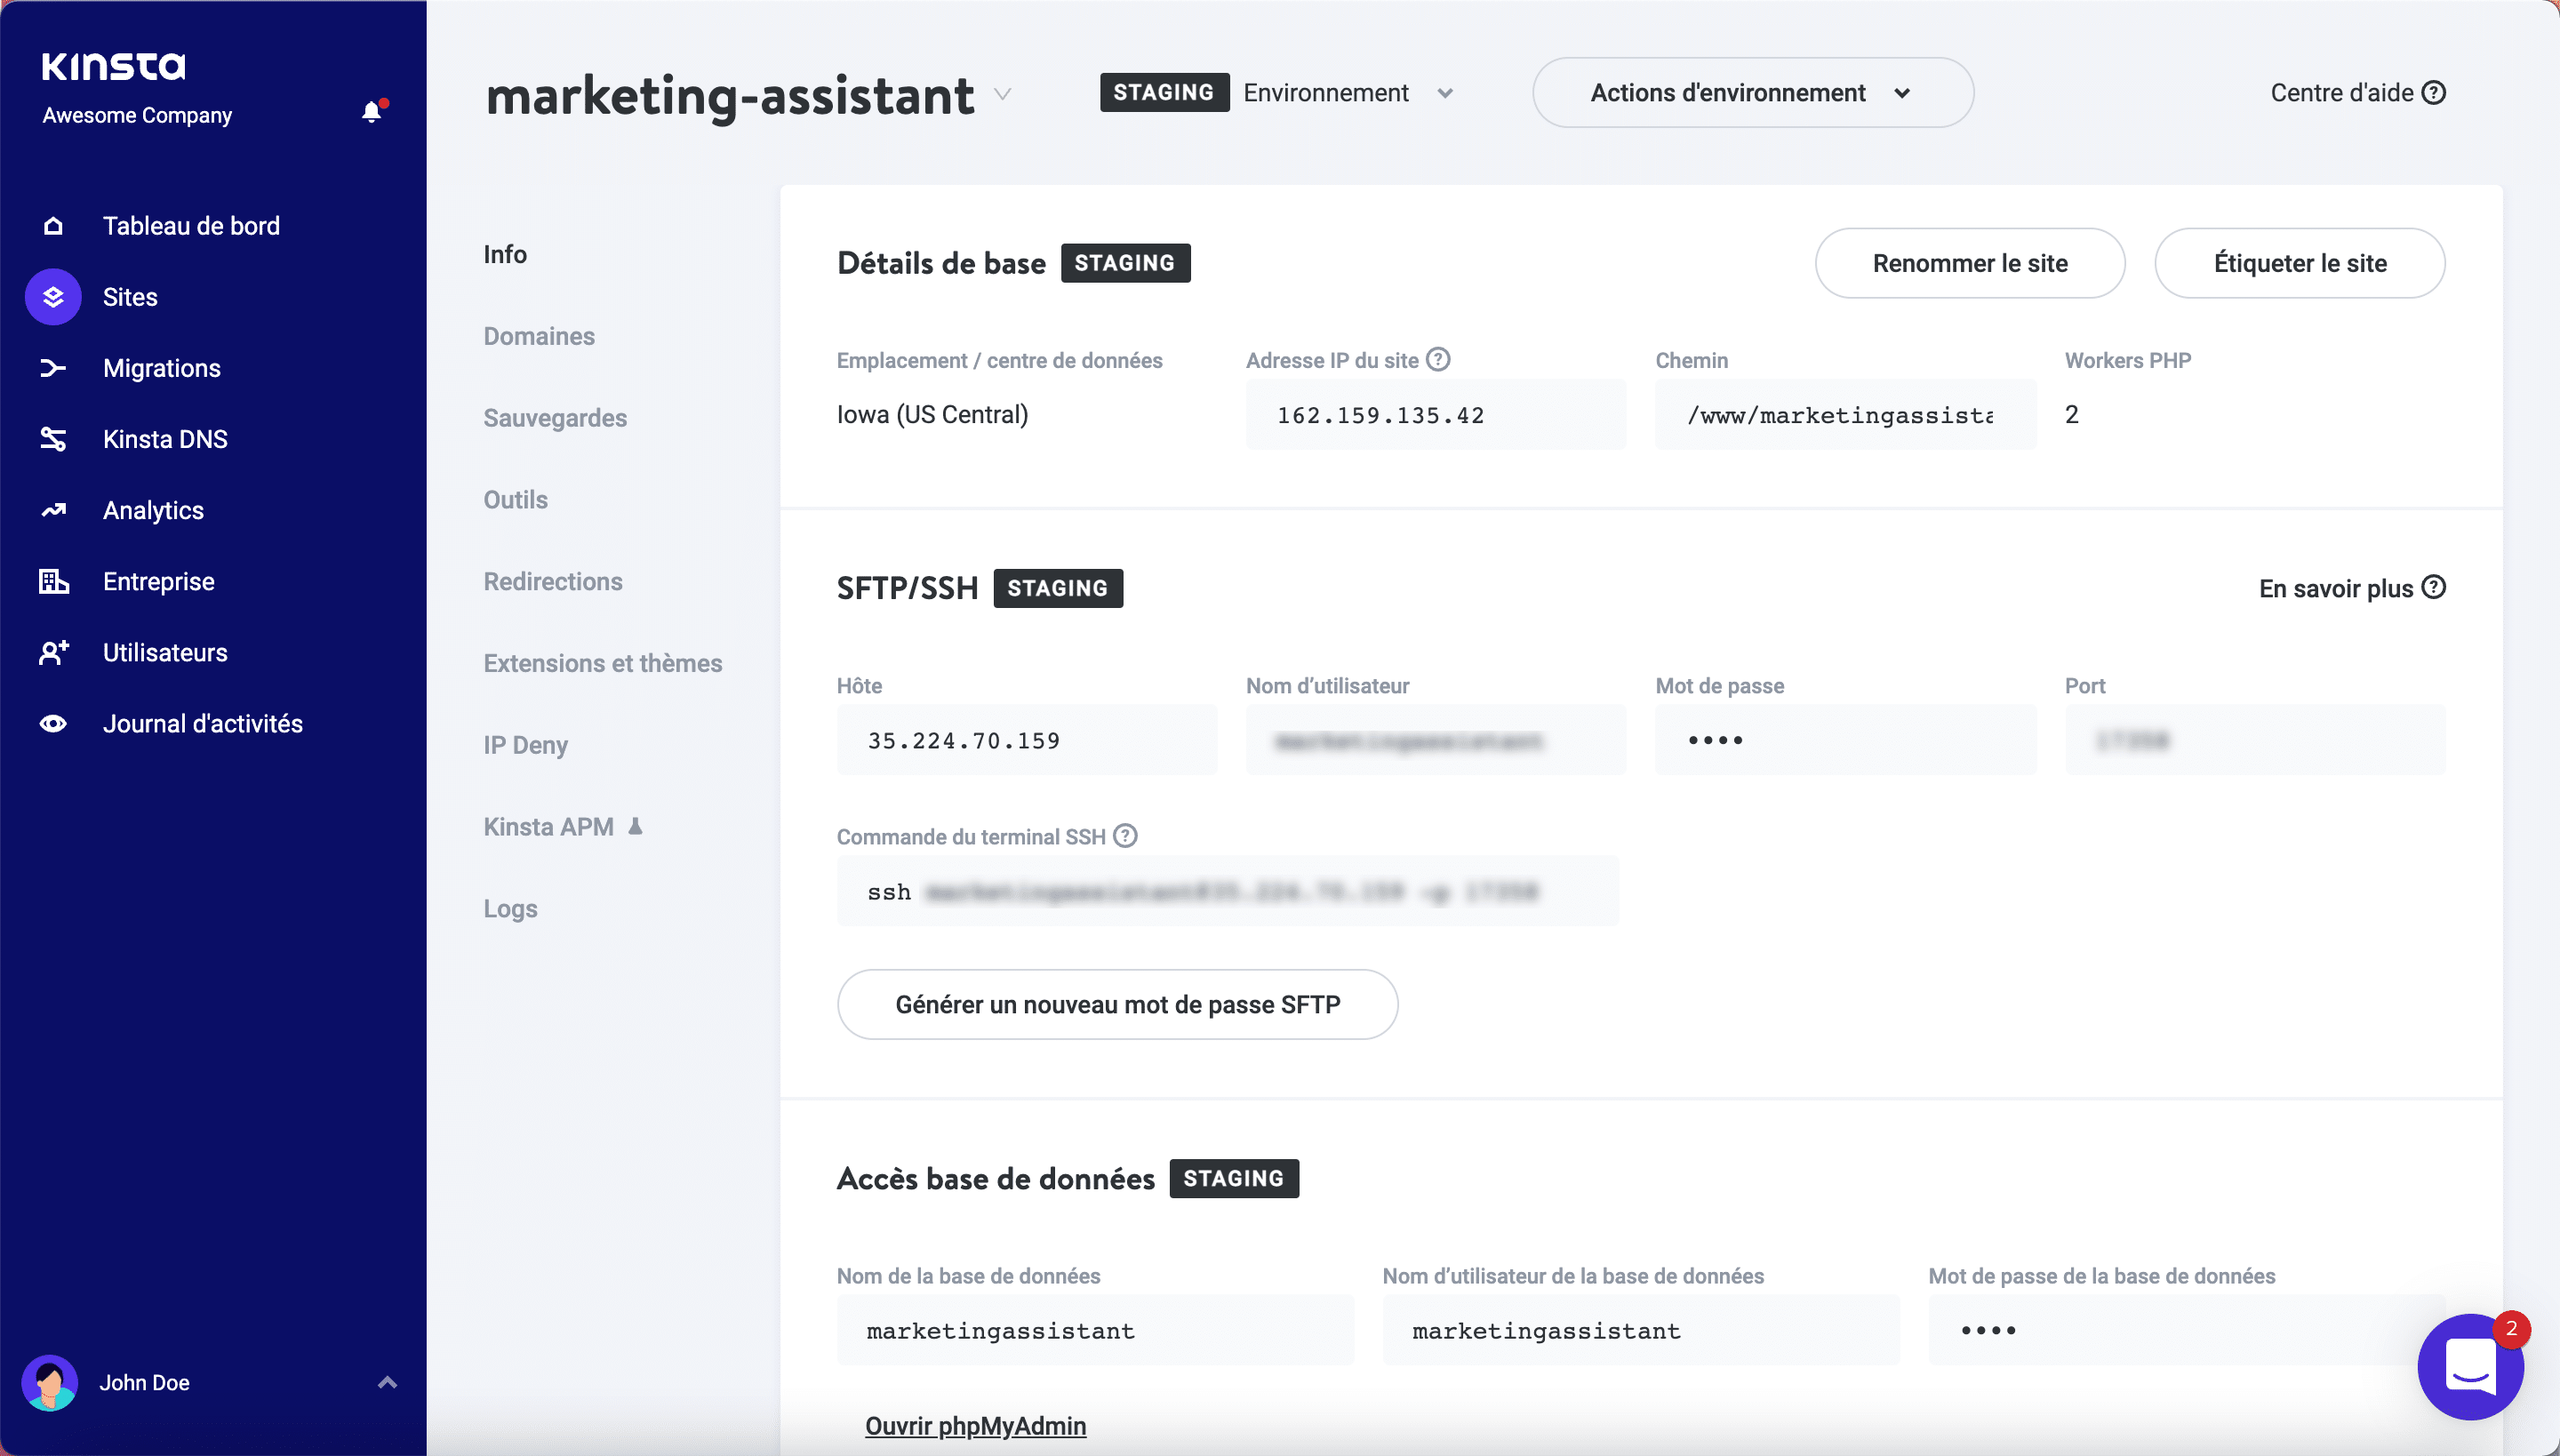Click the Analytics chart icon

53,510
